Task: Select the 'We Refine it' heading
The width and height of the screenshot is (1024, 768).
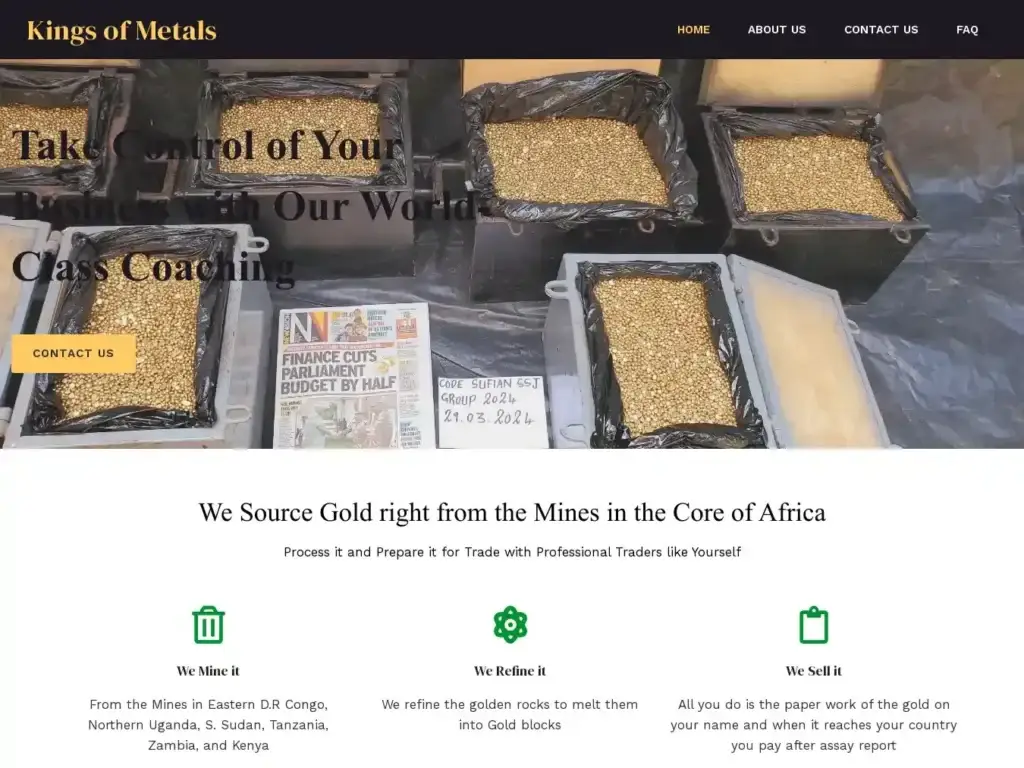Action: [510, 671]
